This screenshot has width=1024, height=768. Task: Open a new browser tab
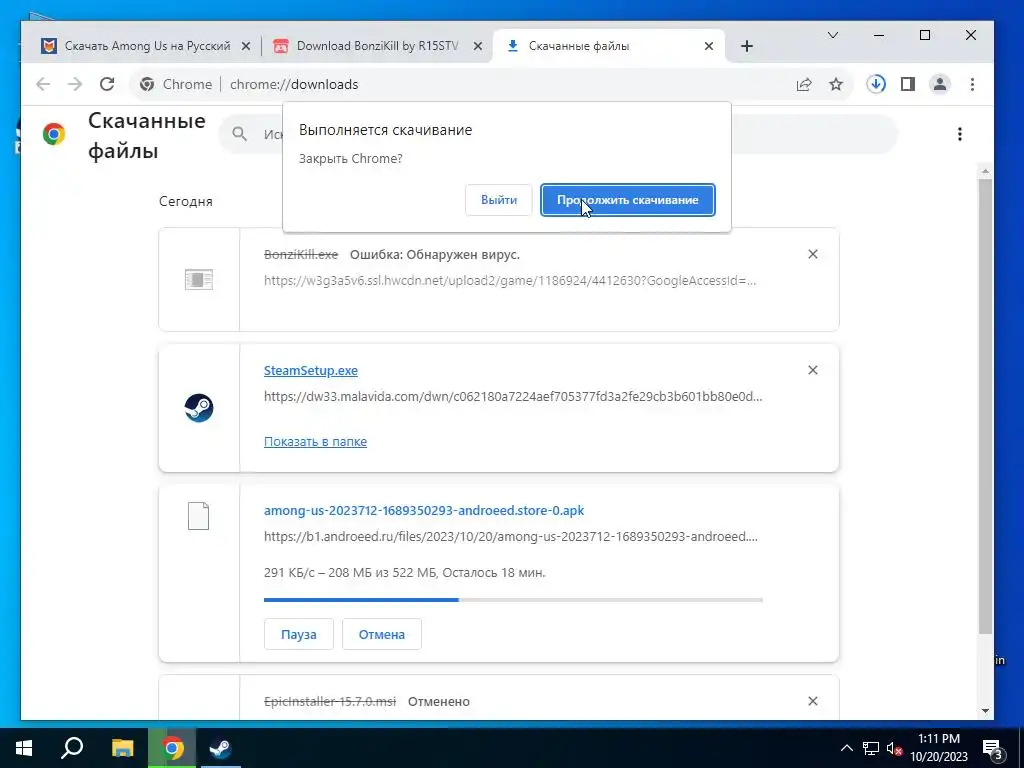tap(747, 46)
